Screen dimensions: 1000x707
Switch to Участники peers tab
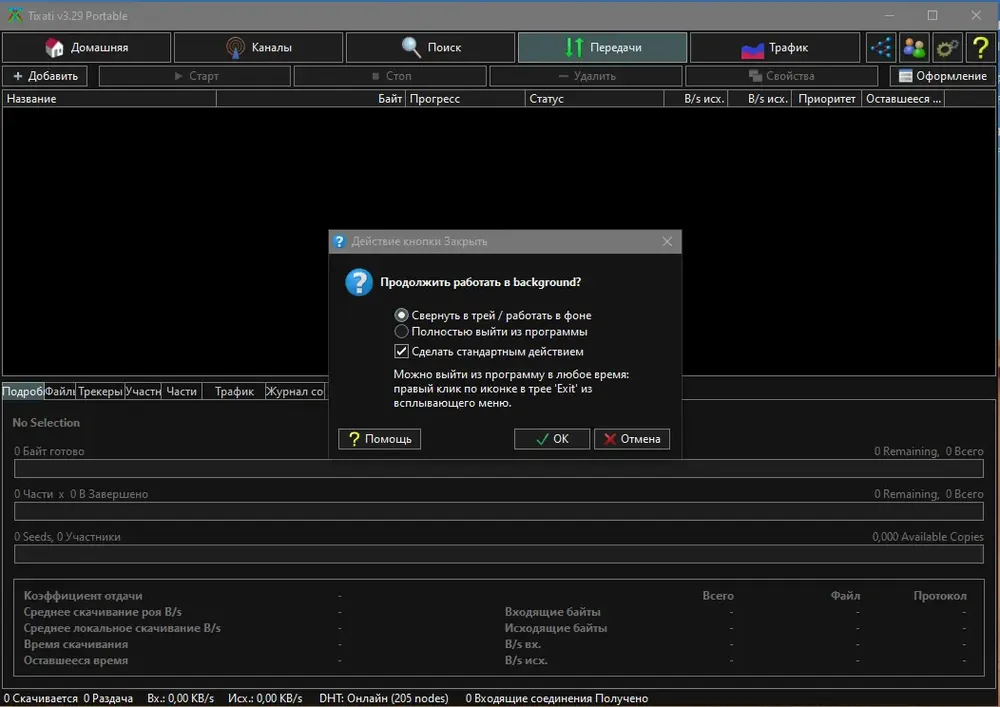tap(143, 391)
